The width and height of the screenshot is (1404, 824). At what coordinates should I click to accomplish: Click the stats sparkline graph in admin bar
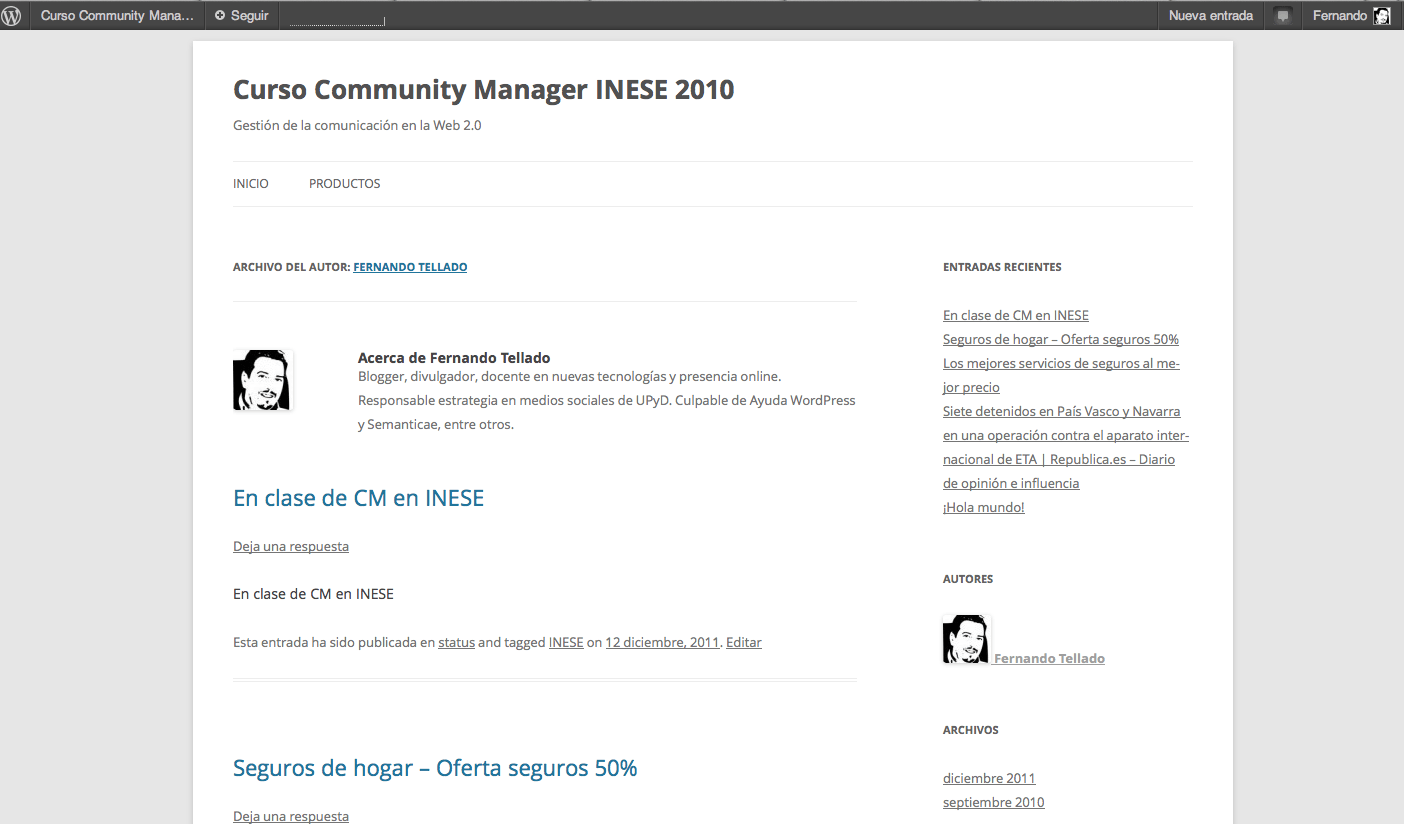tap(337, 18)
